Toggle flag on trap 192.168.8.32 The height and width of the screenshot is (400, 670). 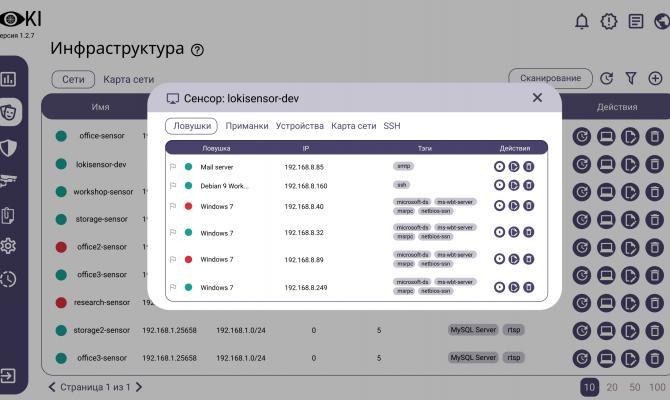coord(173,232)
